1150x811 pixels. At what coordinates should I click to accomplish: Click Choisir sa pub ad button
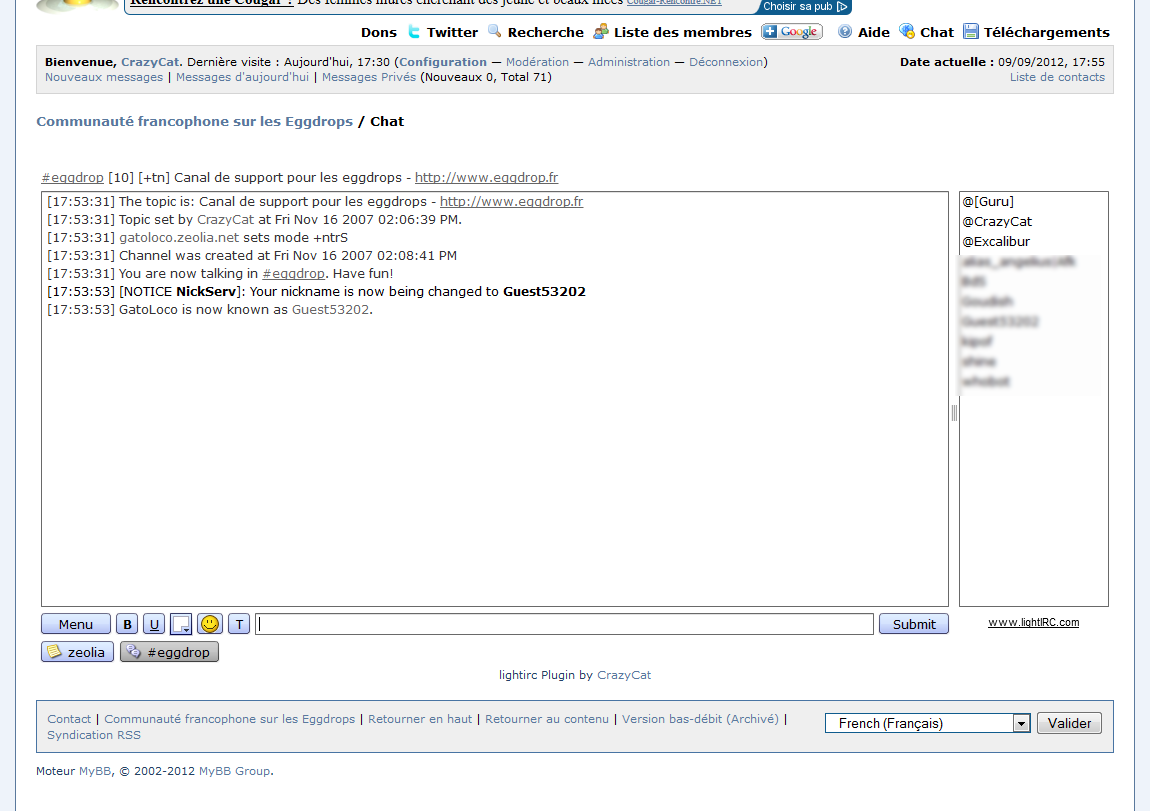click(x=805, y=7)
